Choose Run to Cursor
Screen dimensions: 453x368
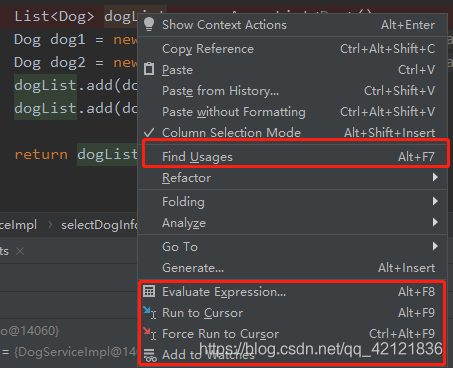[292, 313]
